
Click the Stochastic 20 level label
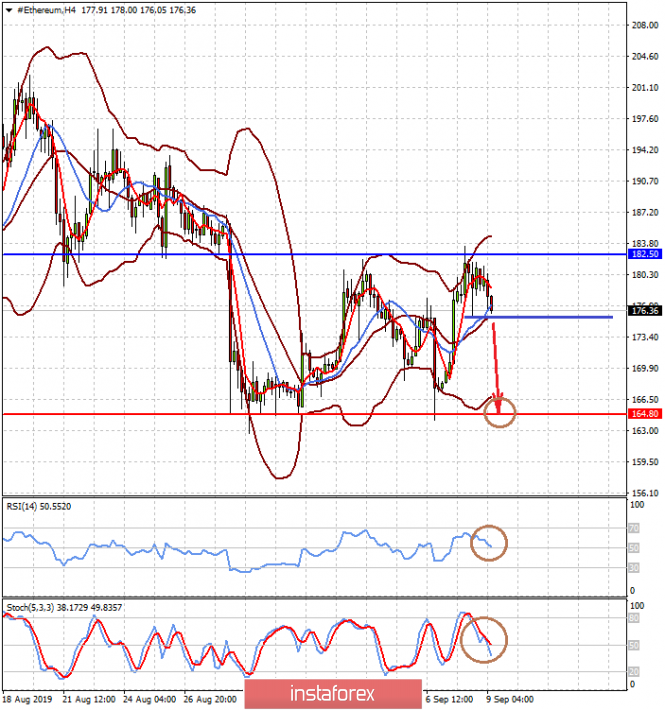[x=634, y=672]
